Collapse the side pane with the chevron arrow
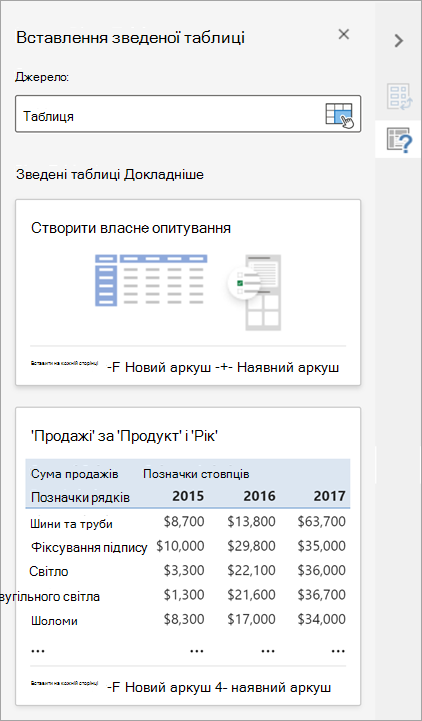The width and height of the screenshot is (422, 721). click(399, 41)
